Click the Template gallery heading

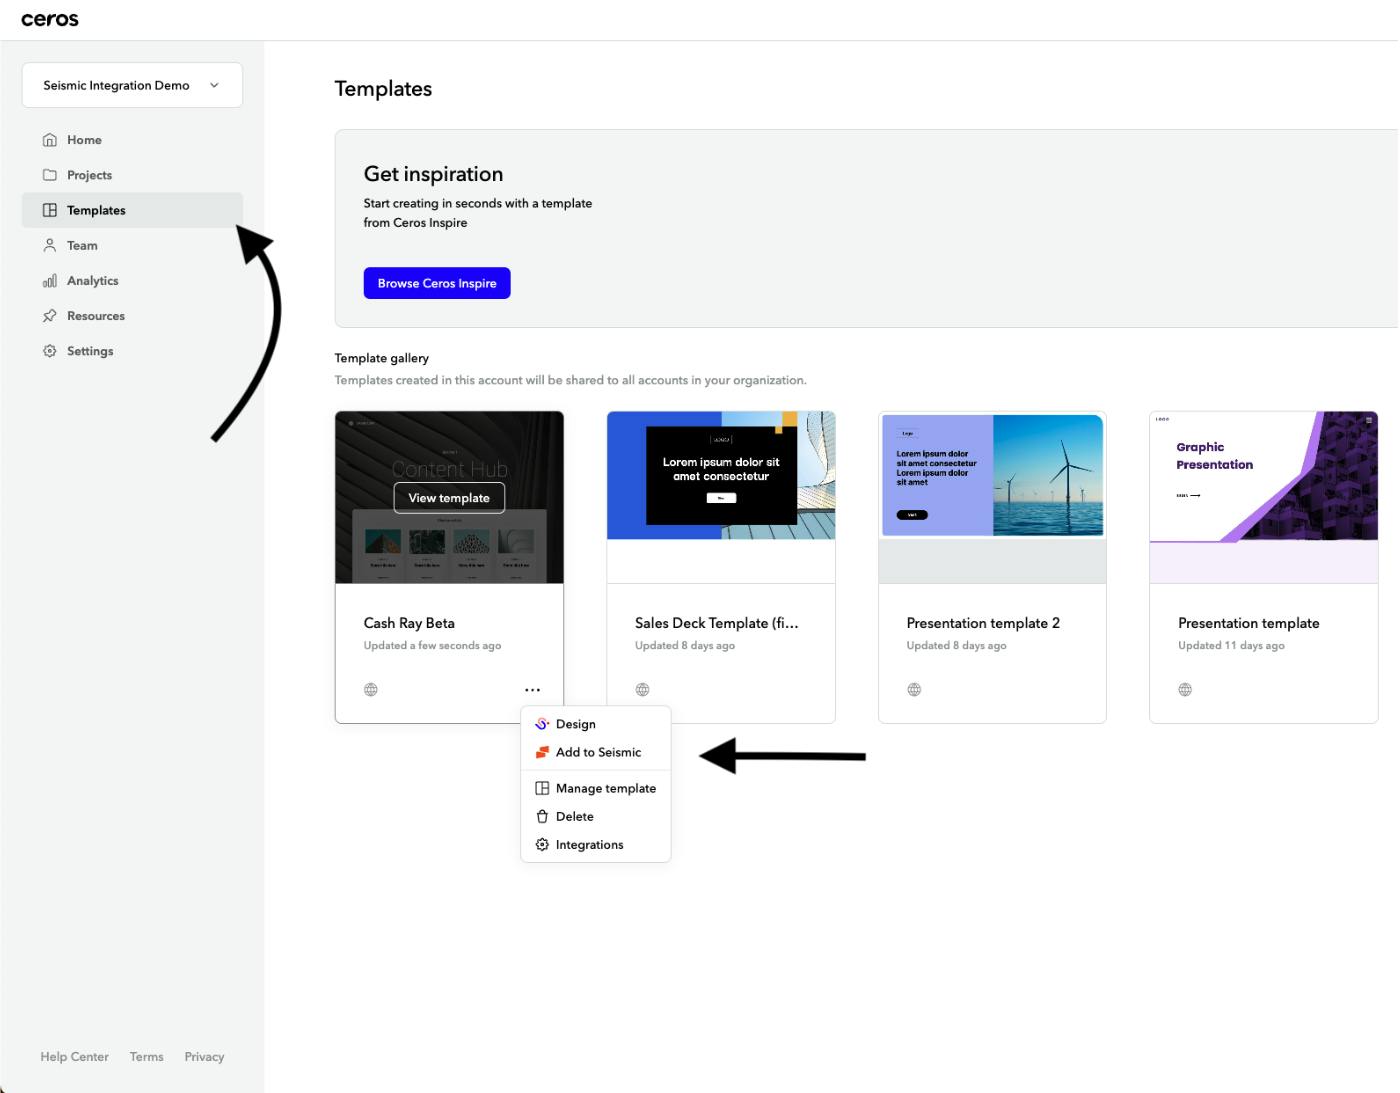(382, 358)
